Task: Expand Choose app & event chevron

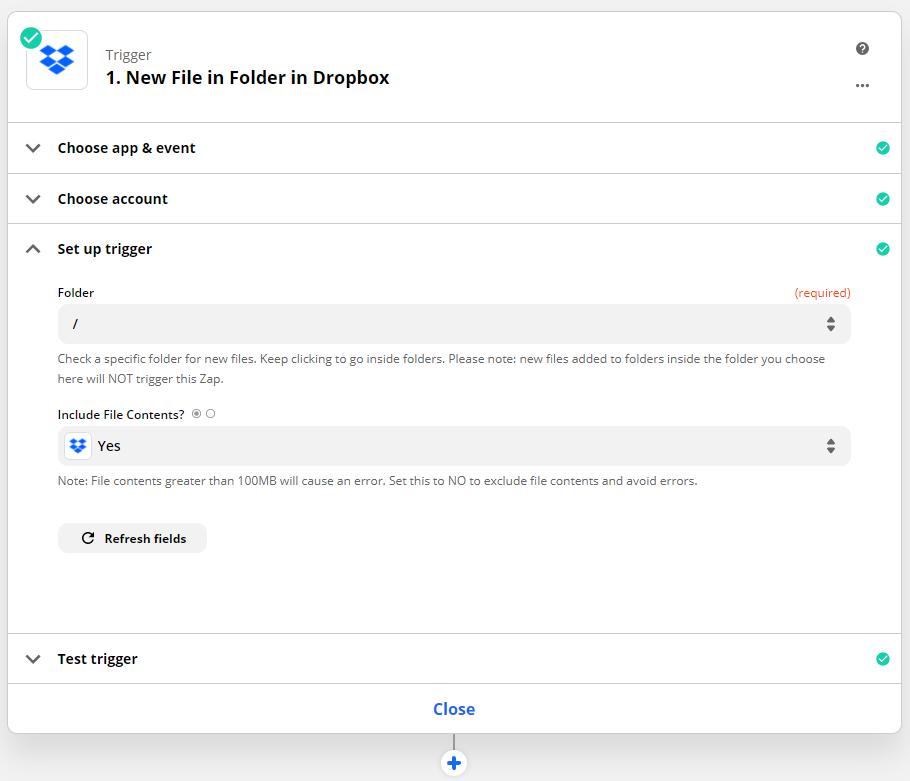Action: click(x=34, y=148)
